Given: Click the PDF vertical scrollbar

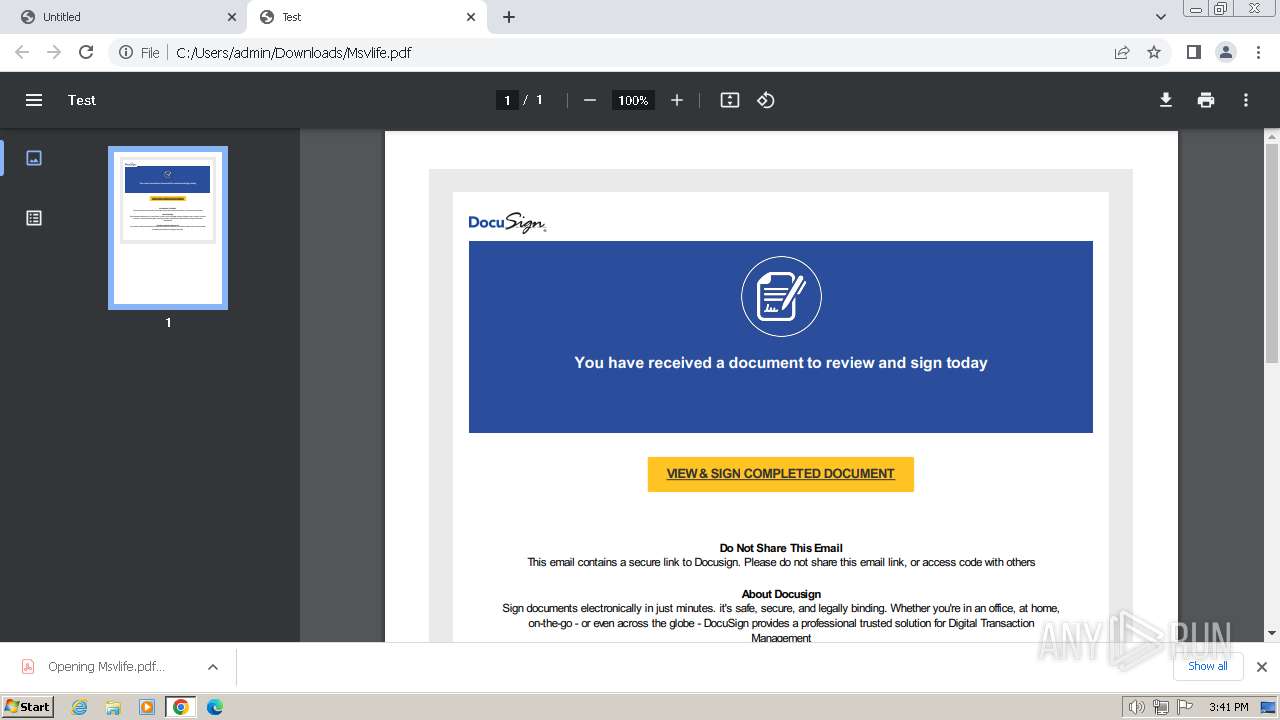Looking at the screenshot, I should click(x=1272, y=253).
